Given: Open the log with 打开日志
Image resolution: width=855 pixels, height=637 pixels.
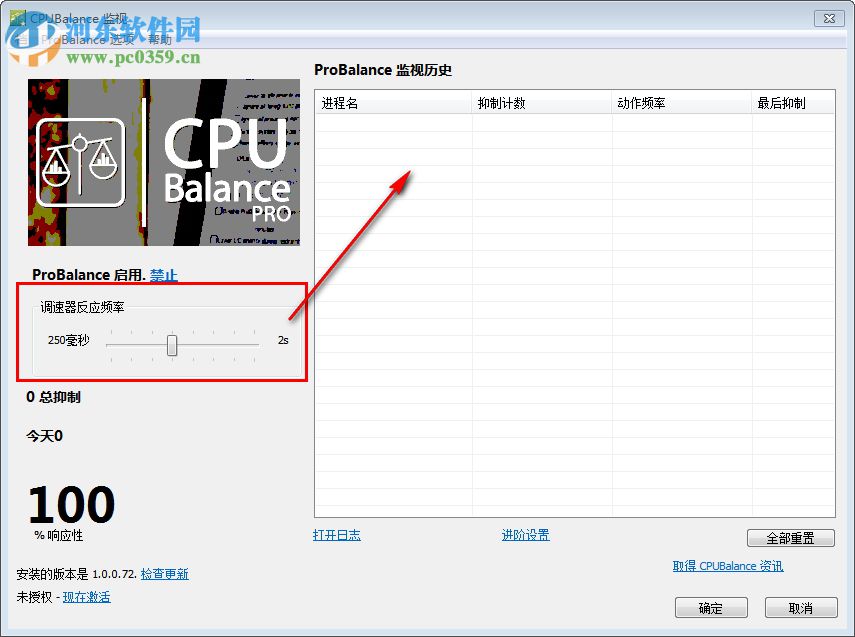Looking at the screenshot, I should [337, 535].
